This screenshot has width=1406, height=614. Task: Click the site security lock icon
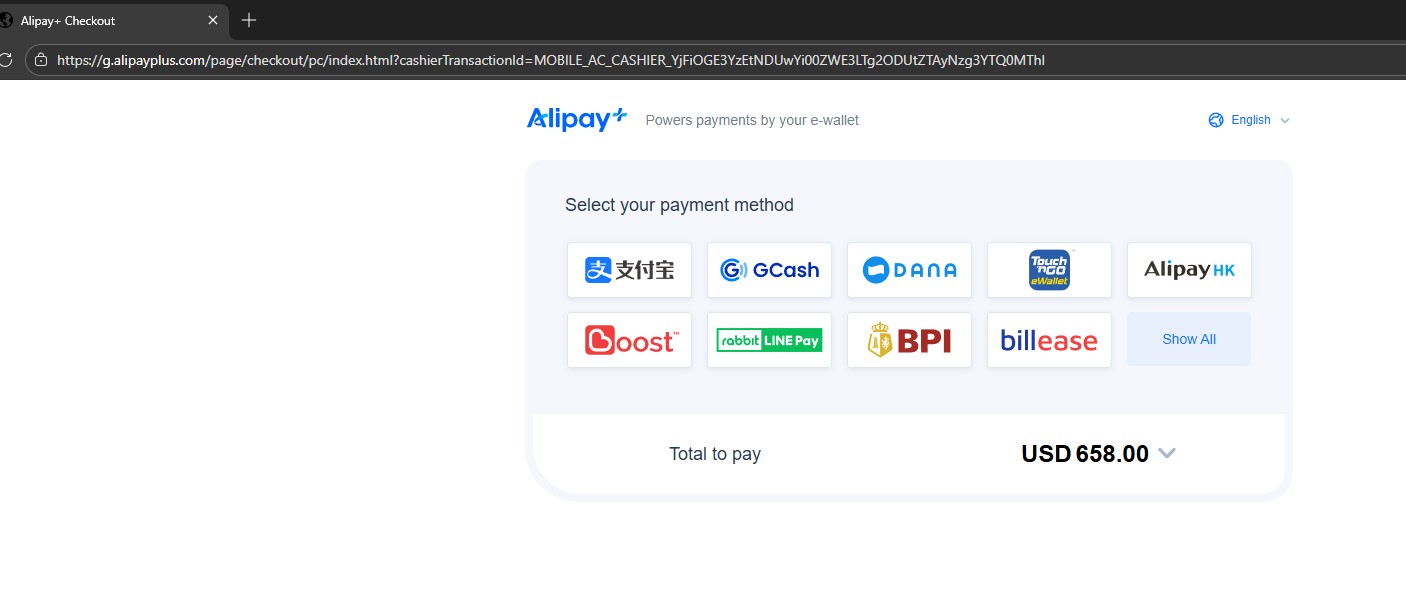(x=41, y=60)
